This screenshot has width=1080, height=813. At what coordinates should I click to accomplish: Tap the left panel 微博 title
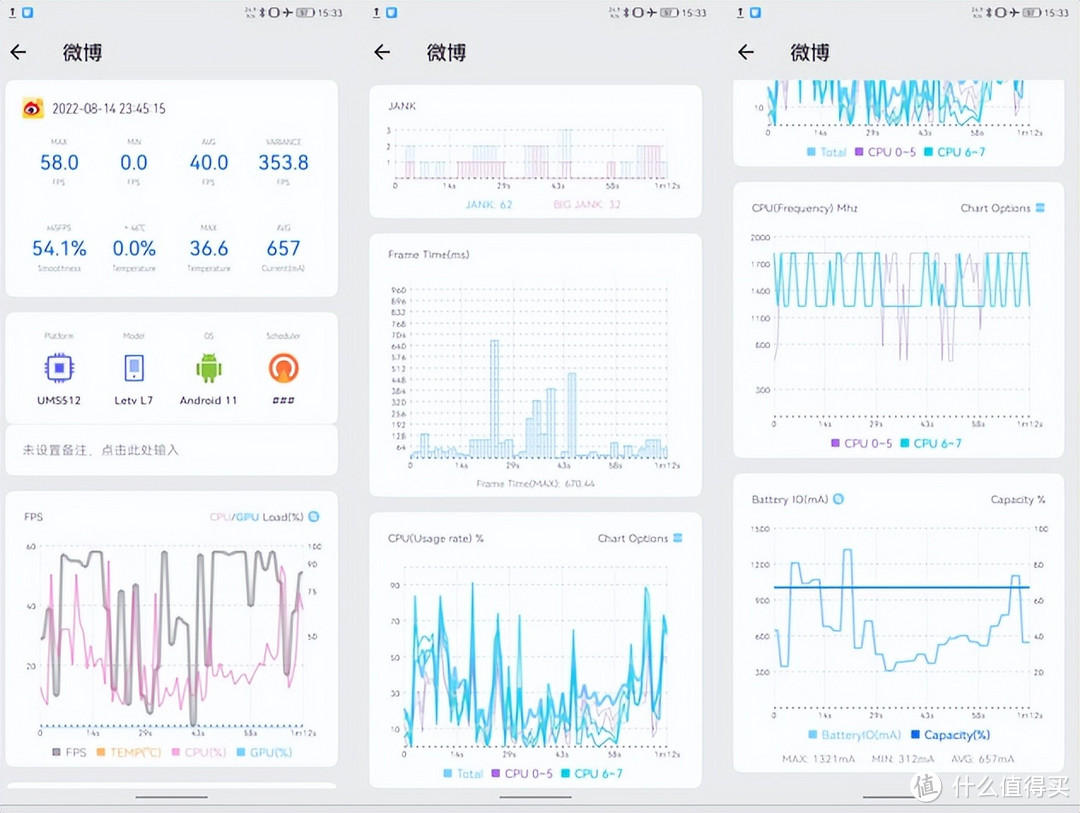point(83,52)
